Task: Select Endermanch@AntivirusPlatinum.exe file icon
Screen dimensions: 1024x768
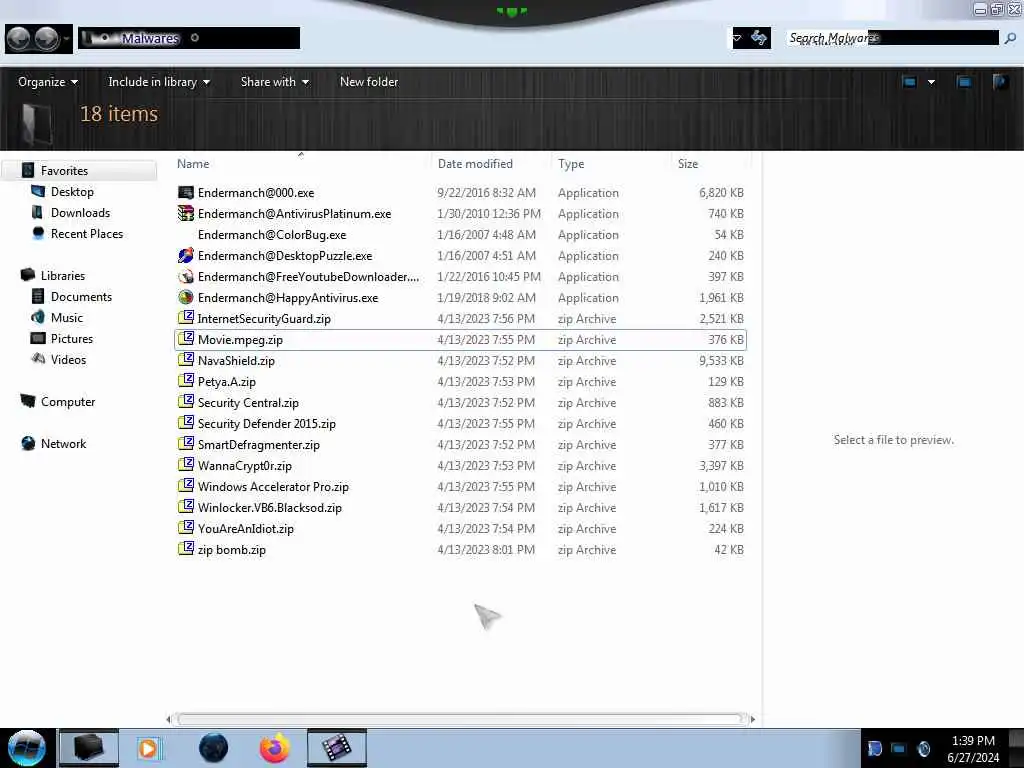Action: [186, 214]
